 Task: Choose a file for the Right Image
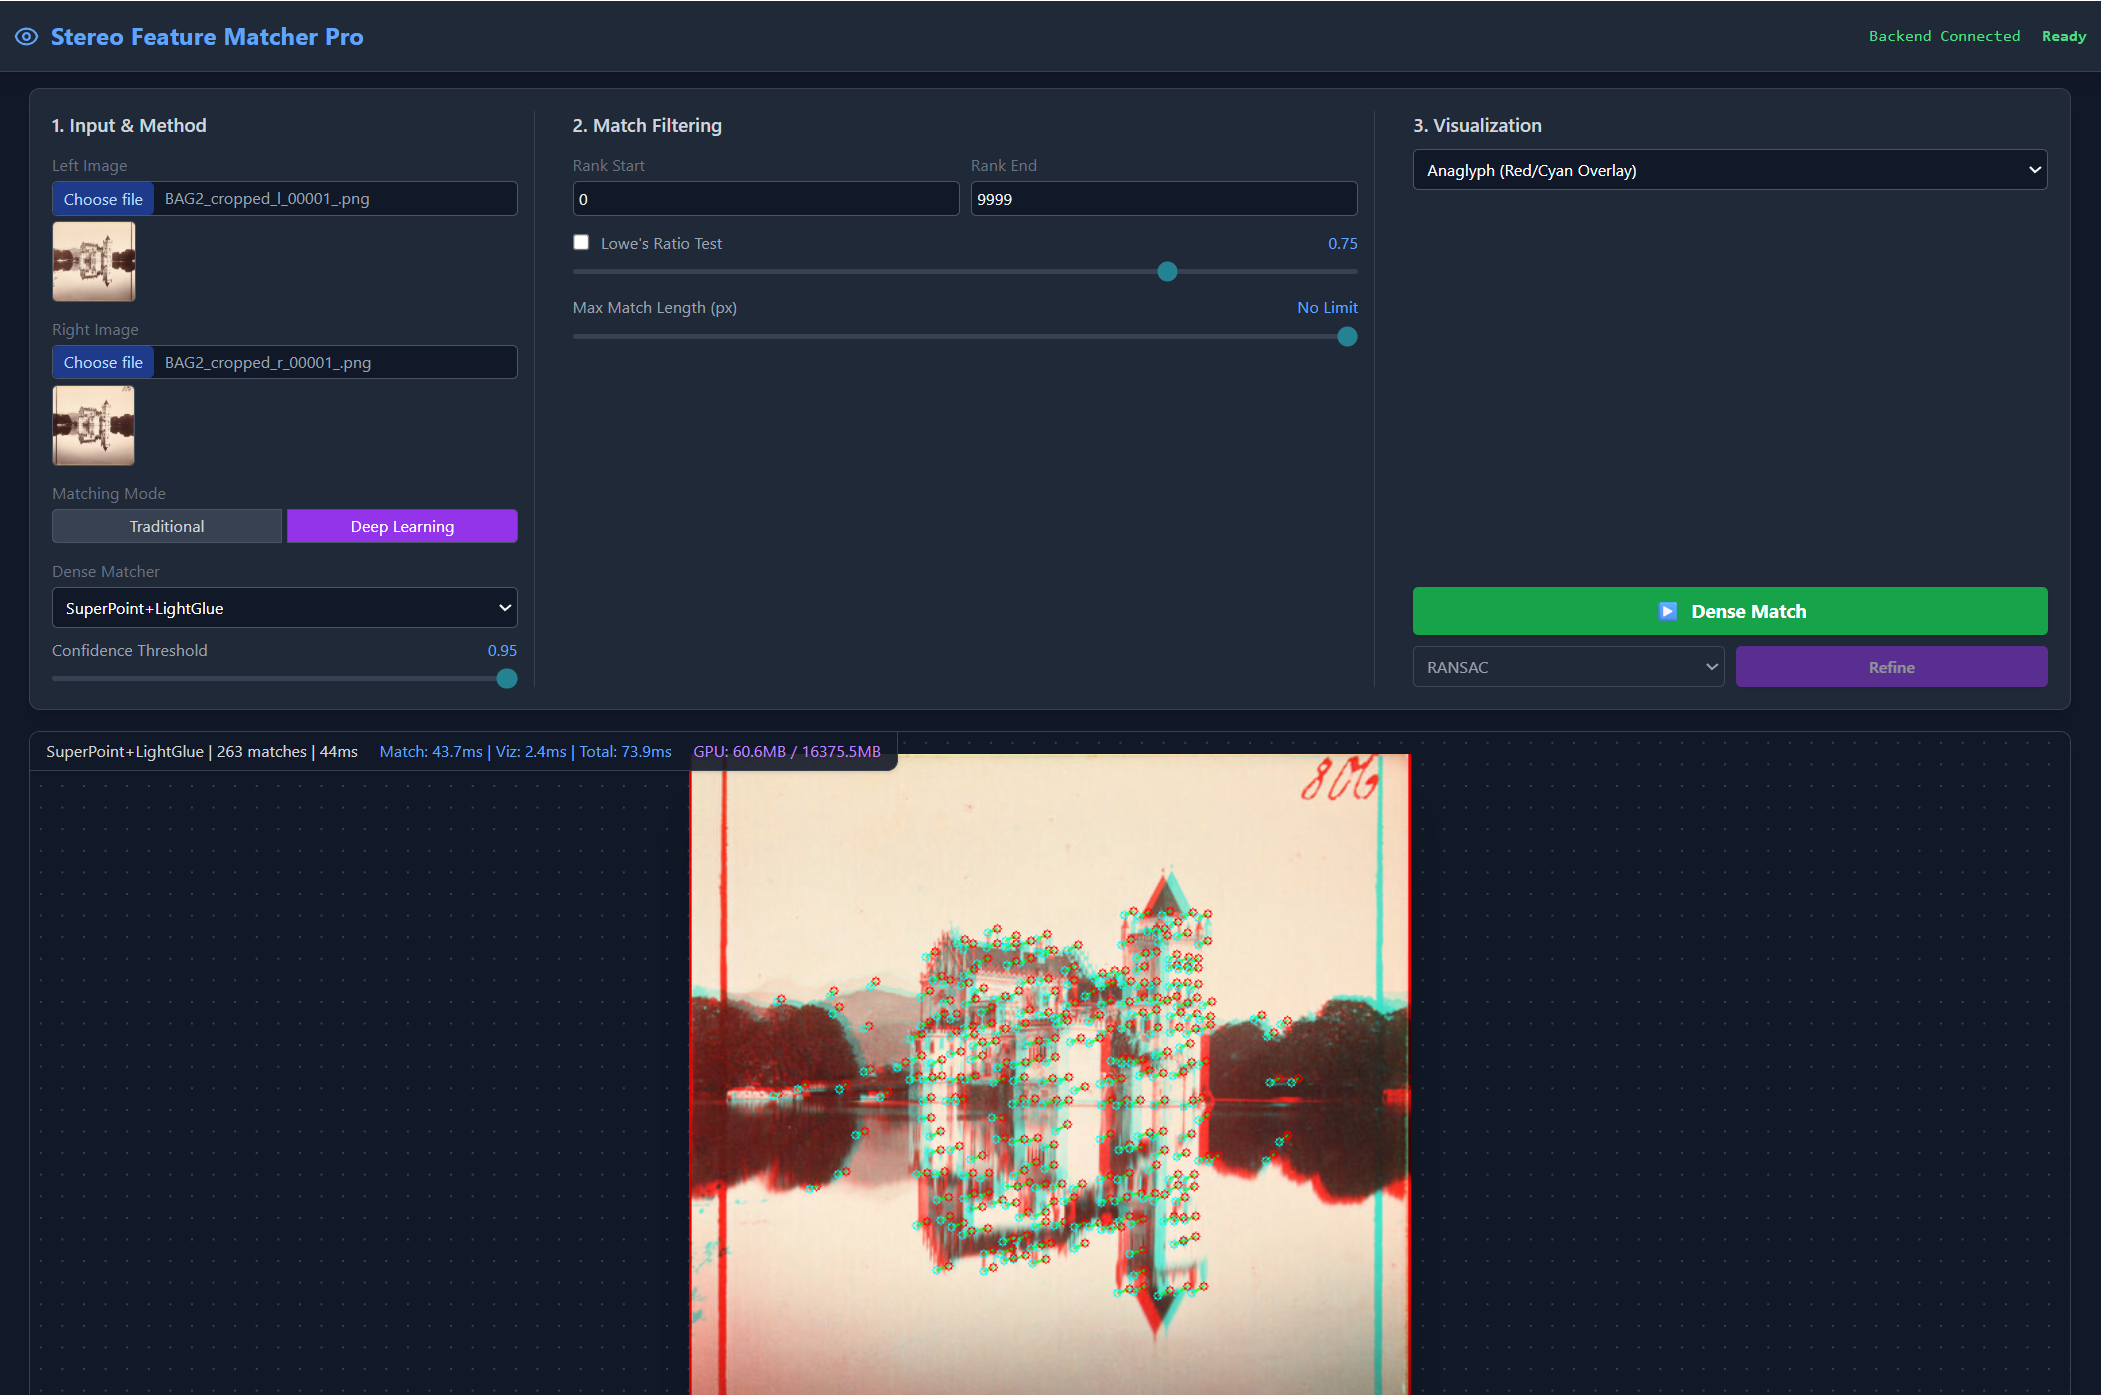pos(103,362)
